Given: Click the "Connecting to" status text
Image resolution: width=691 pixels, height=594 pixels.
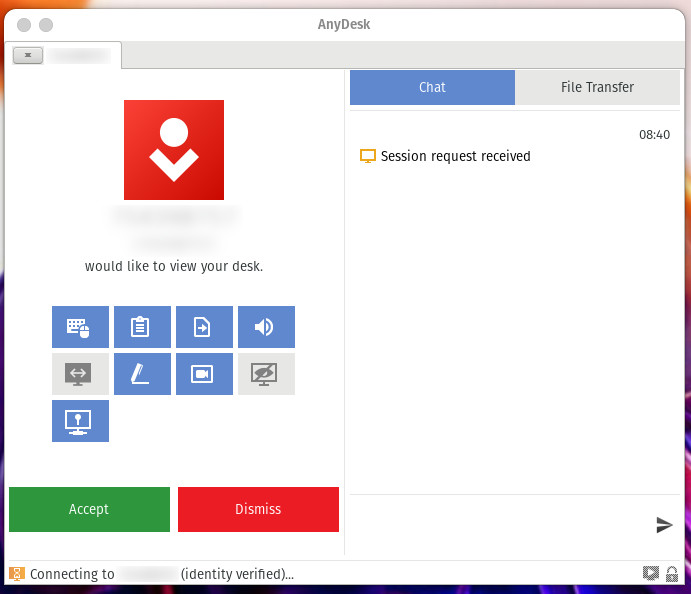Looking at the screenshot, I should 72,574.
